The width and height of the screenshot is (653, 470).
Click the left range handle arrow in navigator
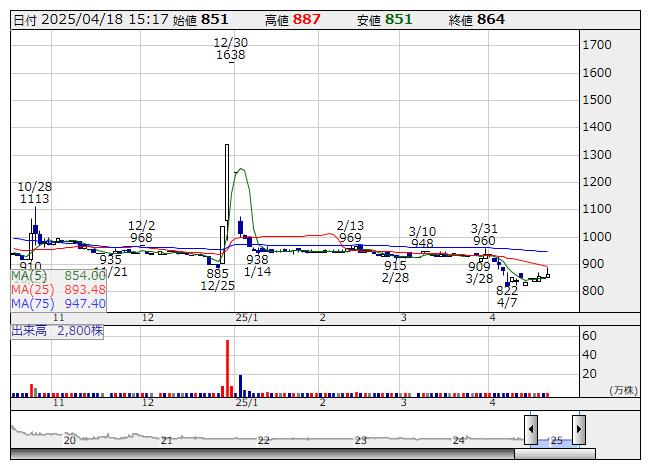click(531, 430)
